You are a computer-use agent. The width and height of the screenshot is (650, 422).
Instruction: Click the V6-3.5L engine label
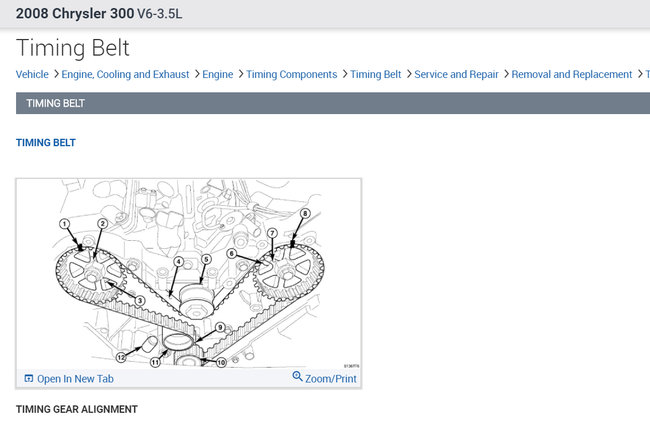click(x=160, y=14)
